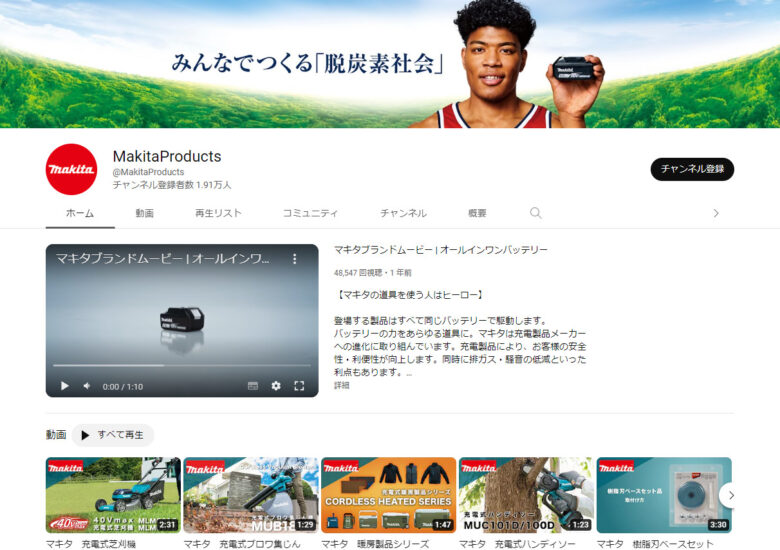
Task: Switch to the 動画 tab
Action: [x=145, y=213]
